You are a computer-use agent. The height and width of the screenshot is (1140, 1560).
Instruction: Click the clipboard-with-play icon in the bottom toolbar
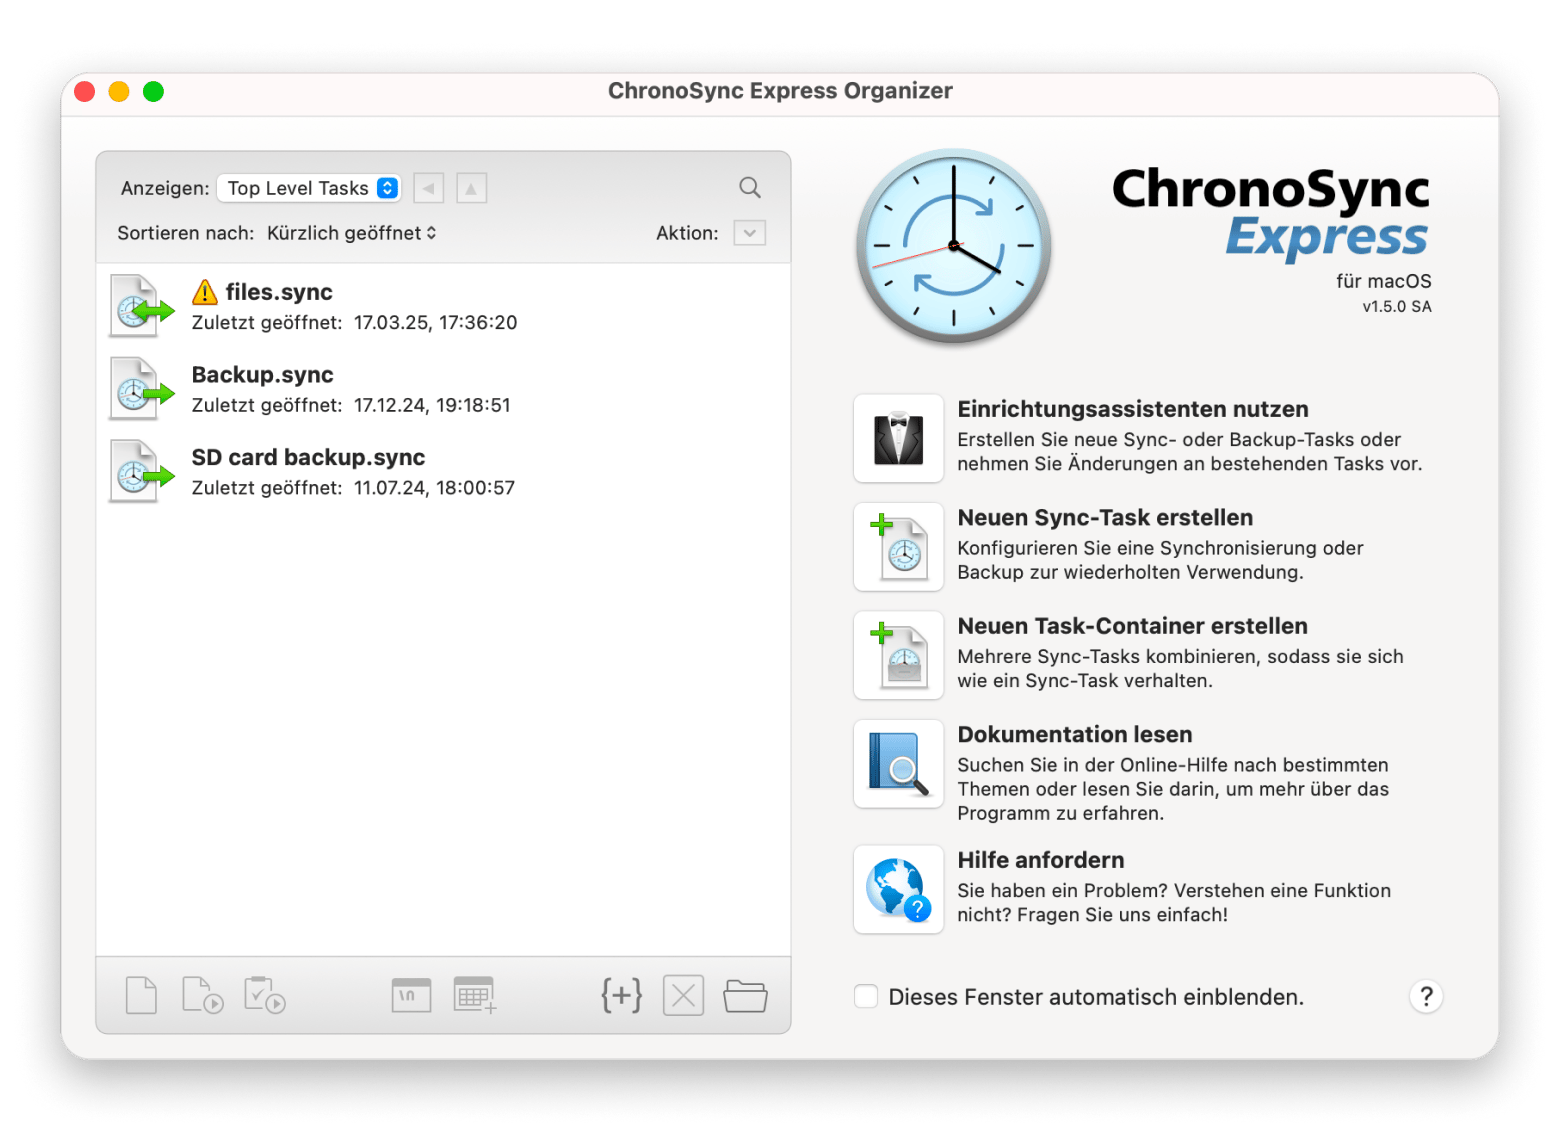[x=265, y=996]
